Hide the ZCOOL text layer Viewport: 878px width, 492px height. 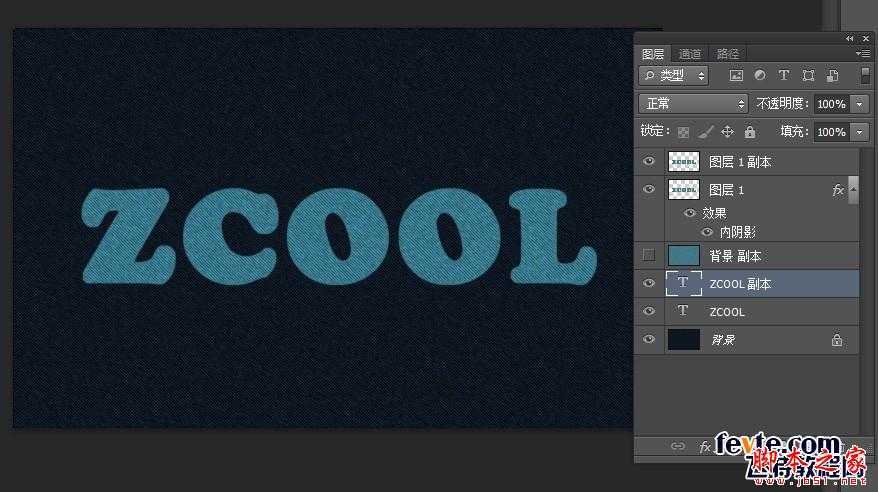click(x=648, y=311)
